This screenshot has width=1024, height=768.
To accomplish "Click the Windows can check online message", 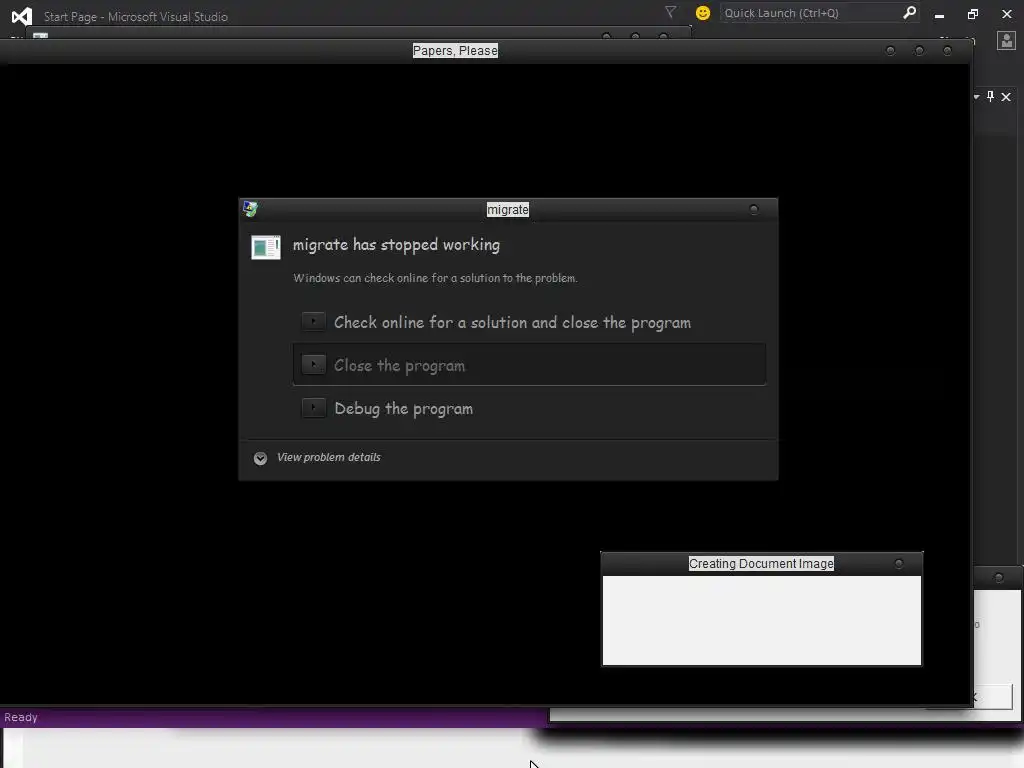I will tap(435, 278).
